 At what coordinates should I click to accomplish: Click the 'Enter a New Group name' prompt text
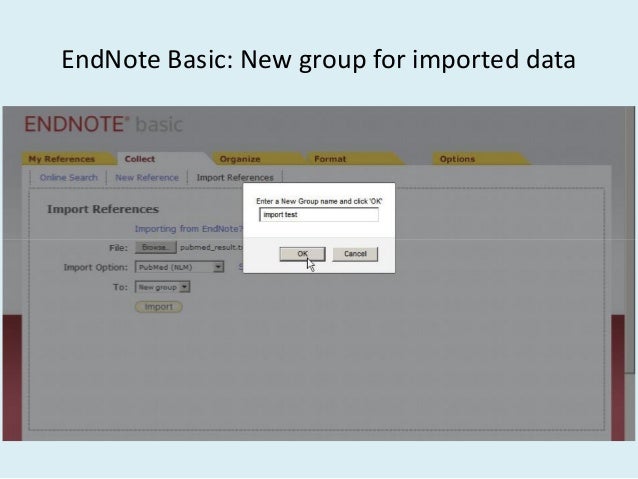click(319, 201)
